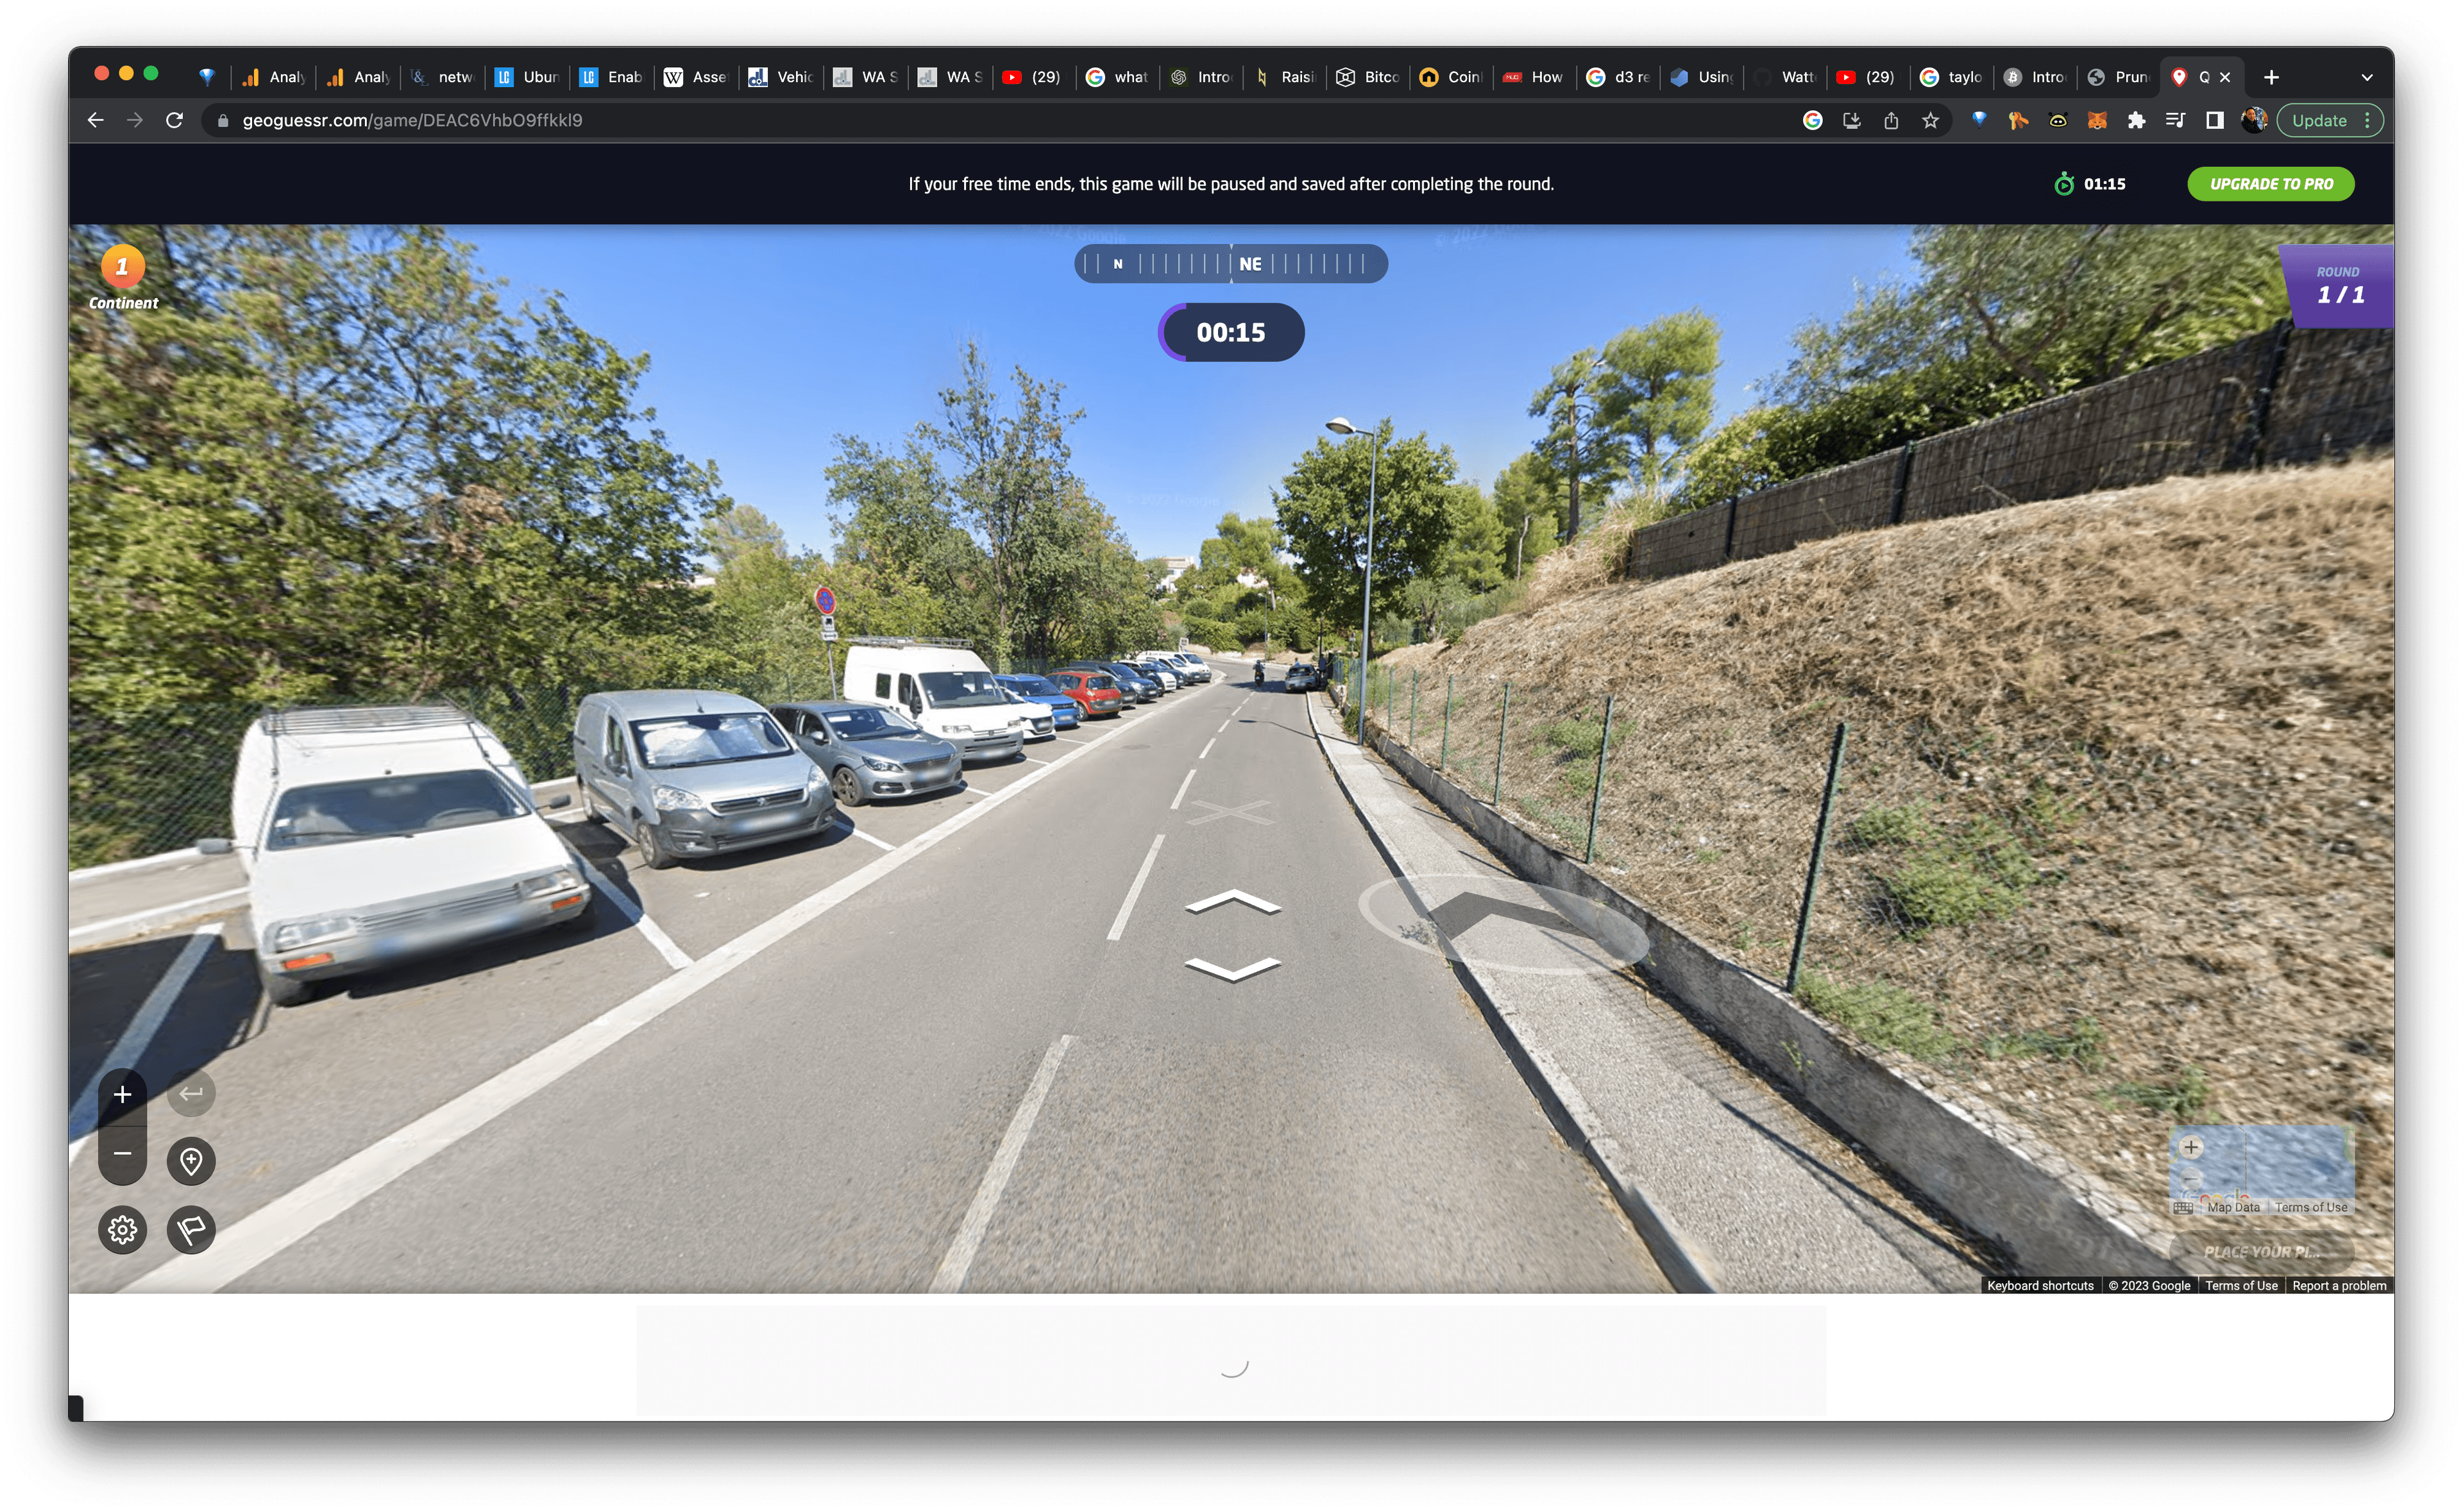The width and height of the screenshot is (2463, 1512).
Task: Reload the GeoGuessr page
Action: [x=174, y=120]
